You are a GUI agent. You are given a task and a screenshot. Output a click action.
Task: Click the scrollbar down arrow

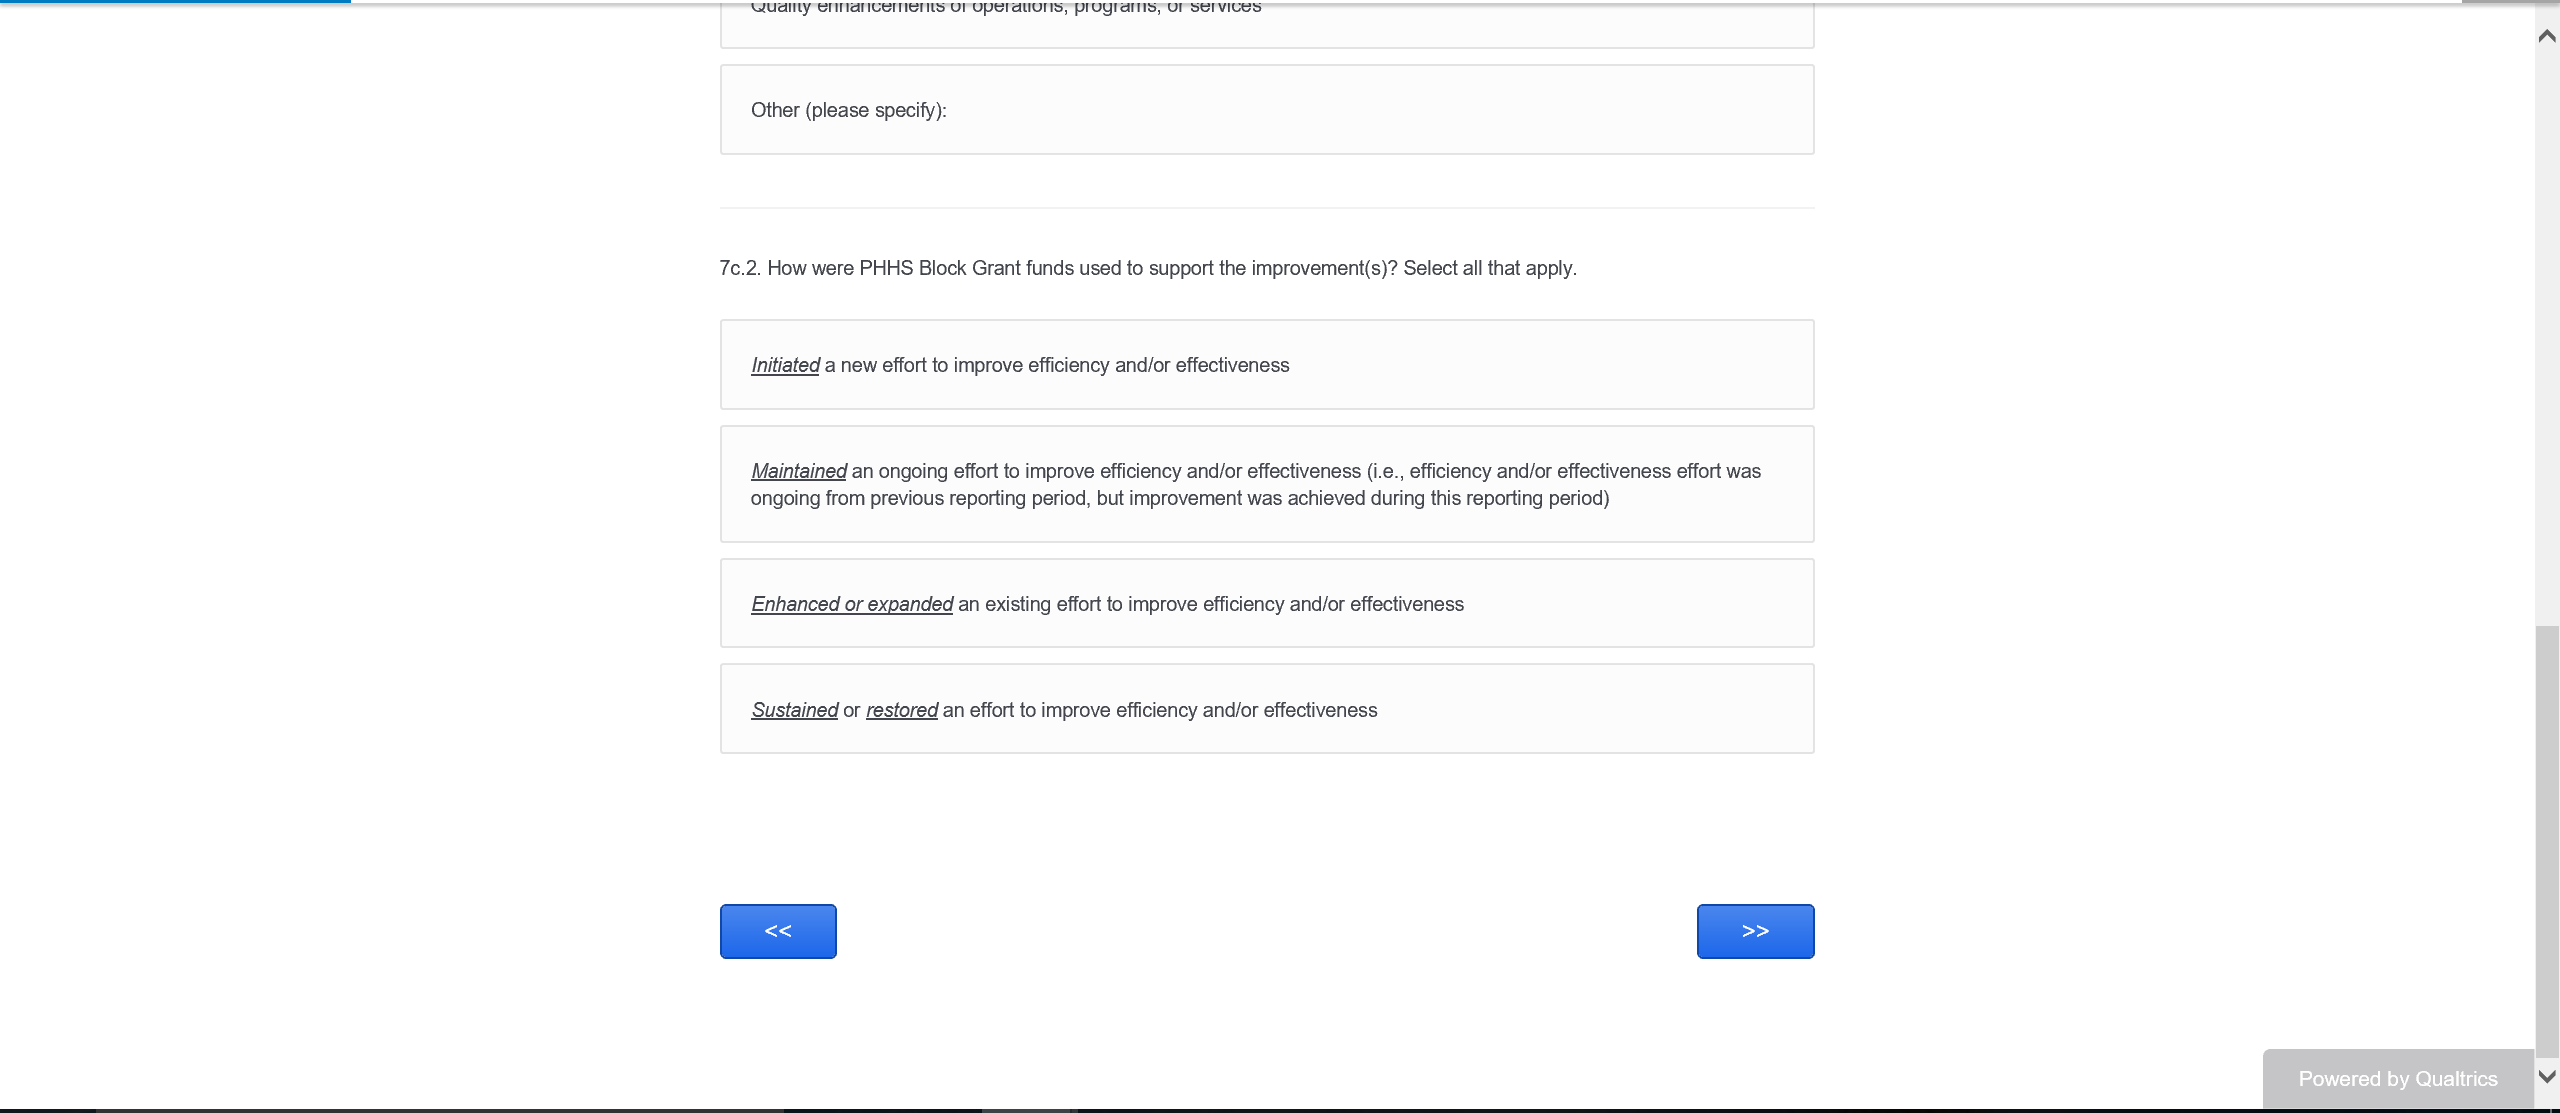[x=2546, y=1077]
